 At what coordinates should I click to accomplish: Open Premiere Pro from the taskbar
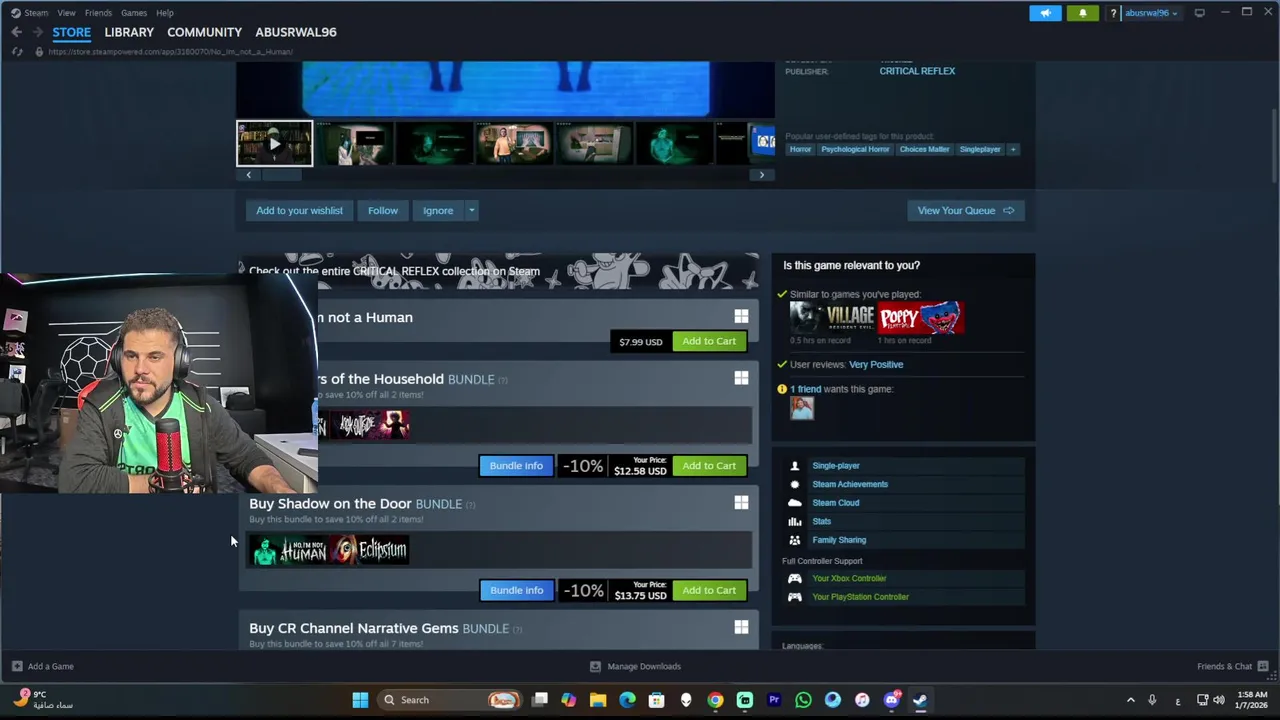pos(774,700)
